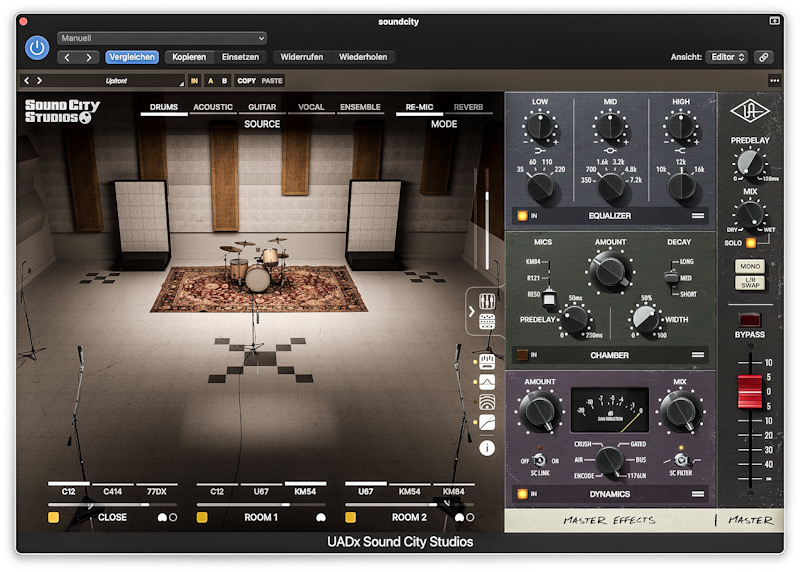Open the Ansicht Editor dropdown

tap(726, 57)
